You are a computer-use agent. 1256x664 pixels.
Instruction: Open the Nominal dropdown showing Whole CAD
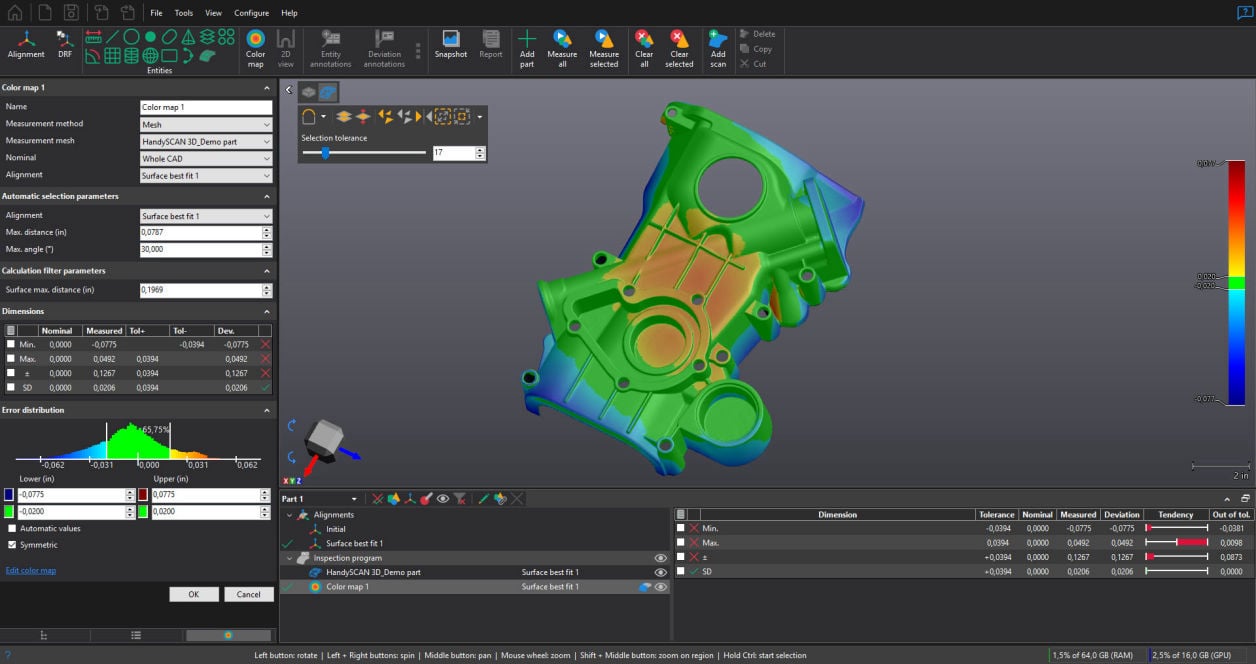coord(205,158)
